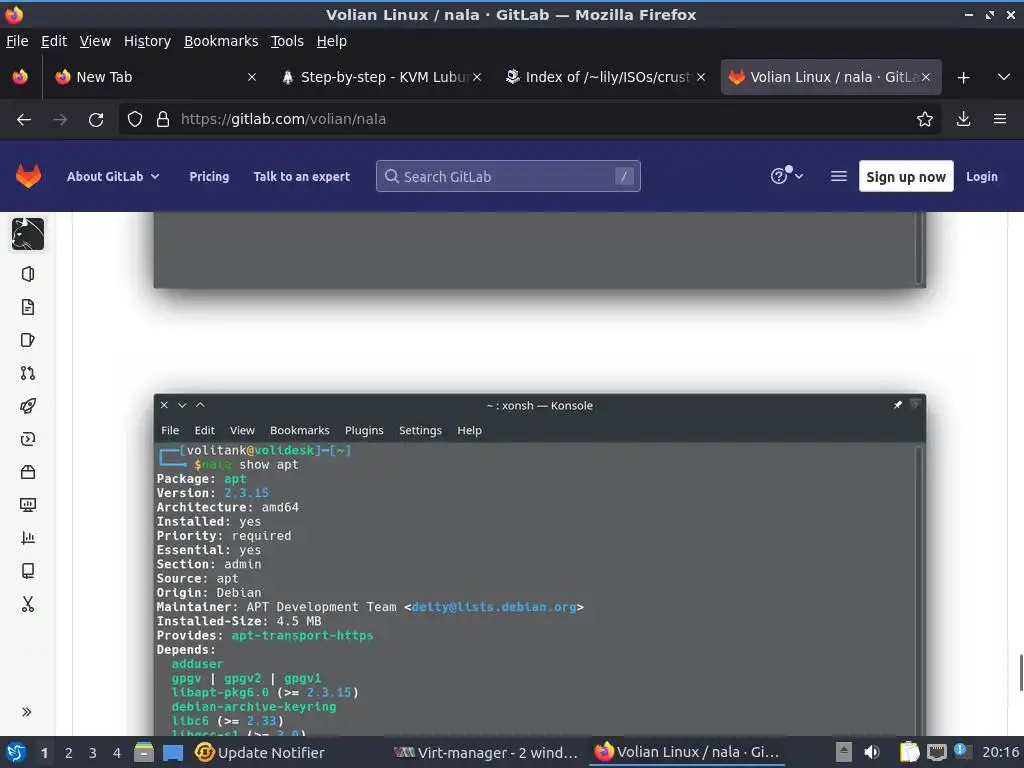Open the clipboard tray icon

click(909, 752)
